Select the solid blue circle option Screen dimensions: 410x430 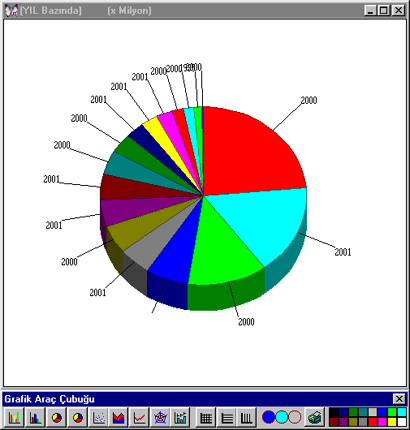point(269,417)
